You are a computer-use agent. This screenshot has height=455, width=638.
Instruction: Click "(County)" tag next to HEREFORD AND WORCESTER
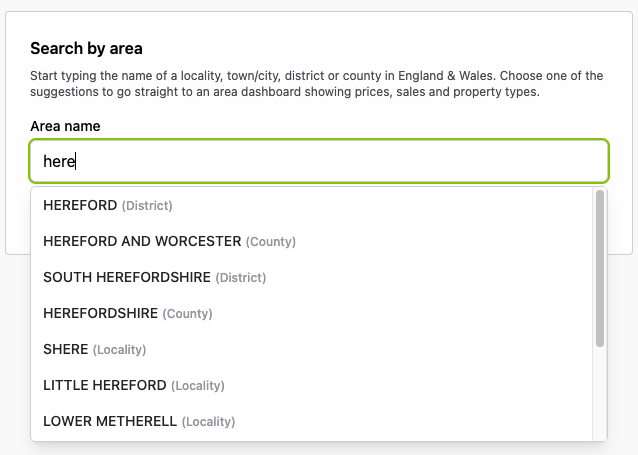[271, 242]
